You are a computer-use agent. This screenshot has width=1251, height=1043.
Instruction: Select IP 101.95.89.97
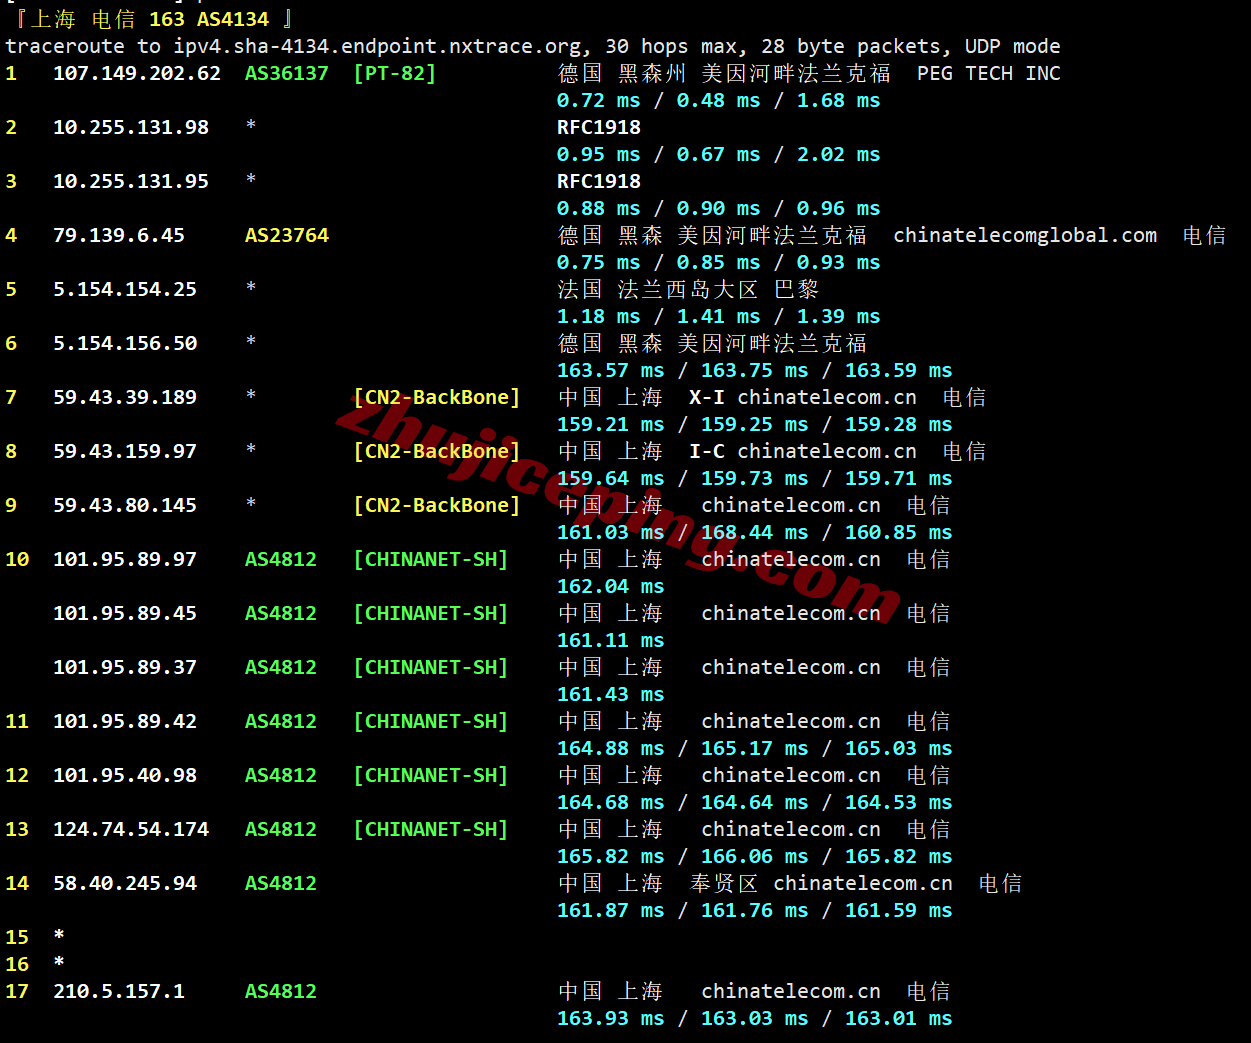pyautogui.click(x=125, y=559)
